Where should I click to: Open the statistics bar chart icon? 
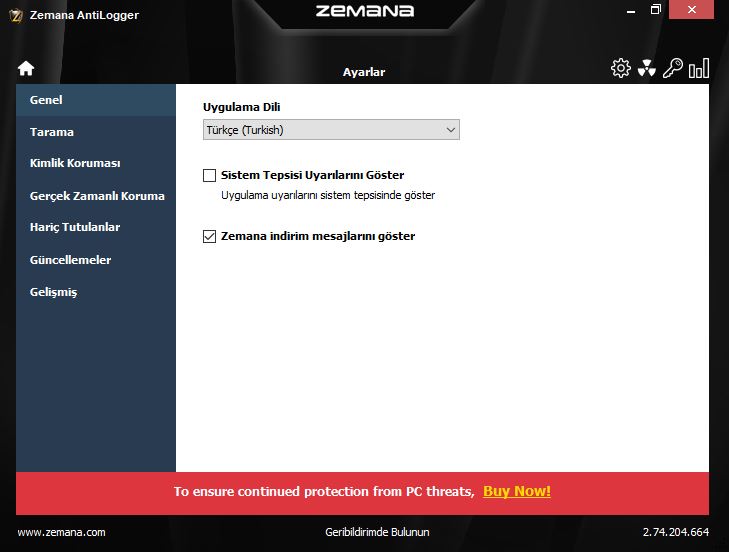(x=699, y=68)
